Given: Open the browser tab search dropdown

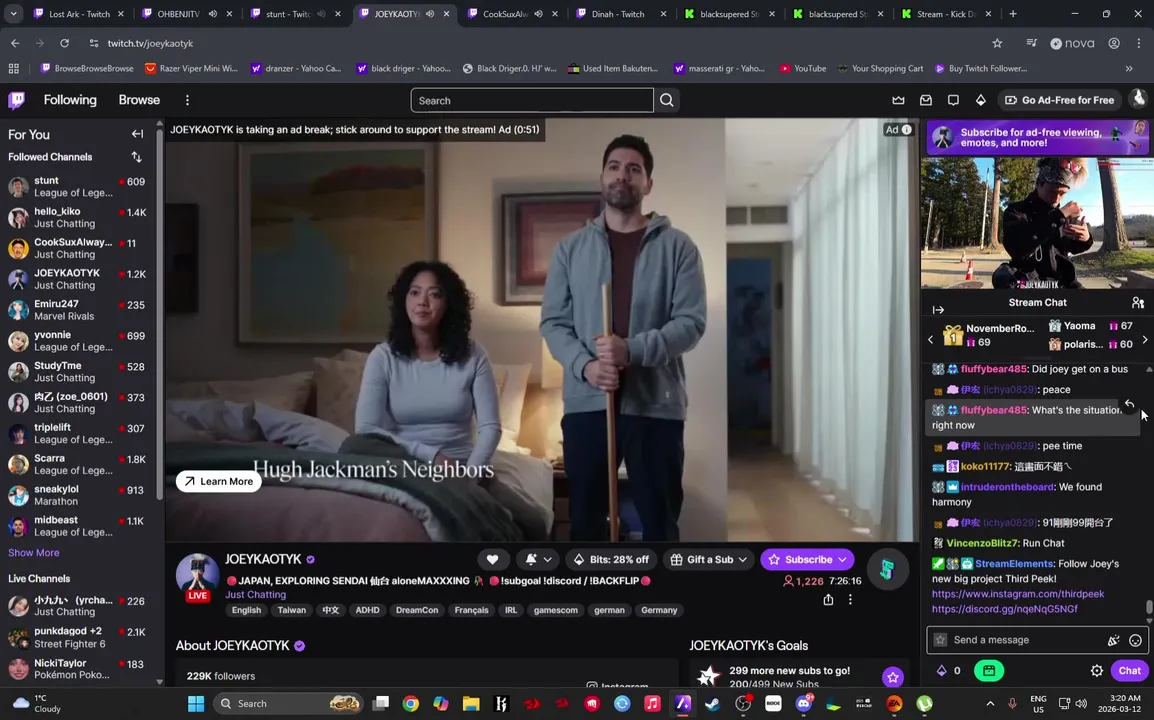Looking at the screenshot, I should coord(13,14).
